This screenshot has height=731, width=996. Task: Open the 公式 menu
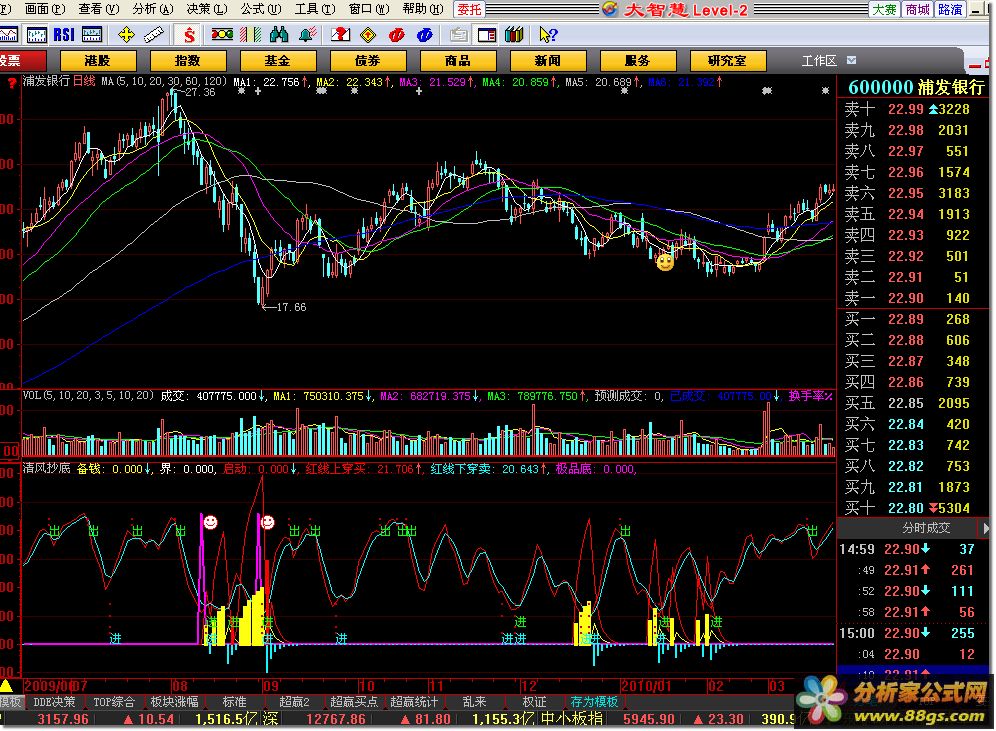tap(260, 9)
